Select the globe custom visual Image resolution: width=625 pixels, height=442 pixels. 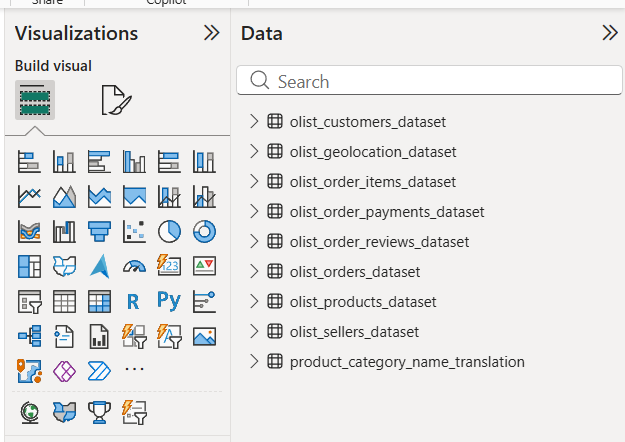[x=30, y=413]
